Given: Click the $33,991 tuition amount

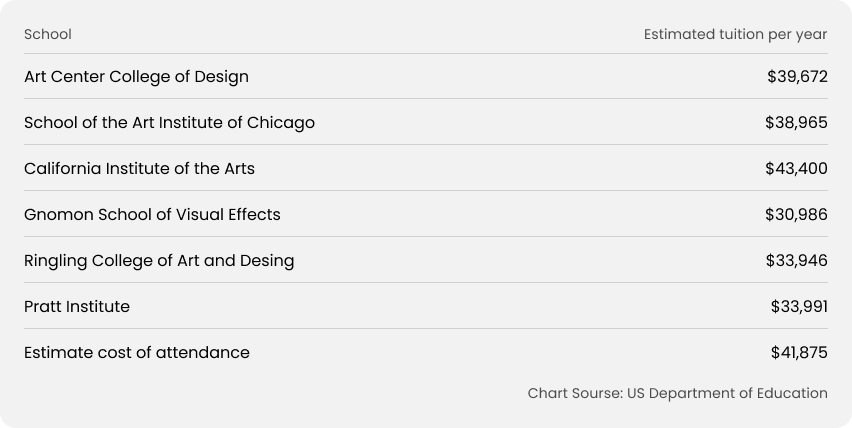Looking at the screenshot, I should [x=799, y=306].
